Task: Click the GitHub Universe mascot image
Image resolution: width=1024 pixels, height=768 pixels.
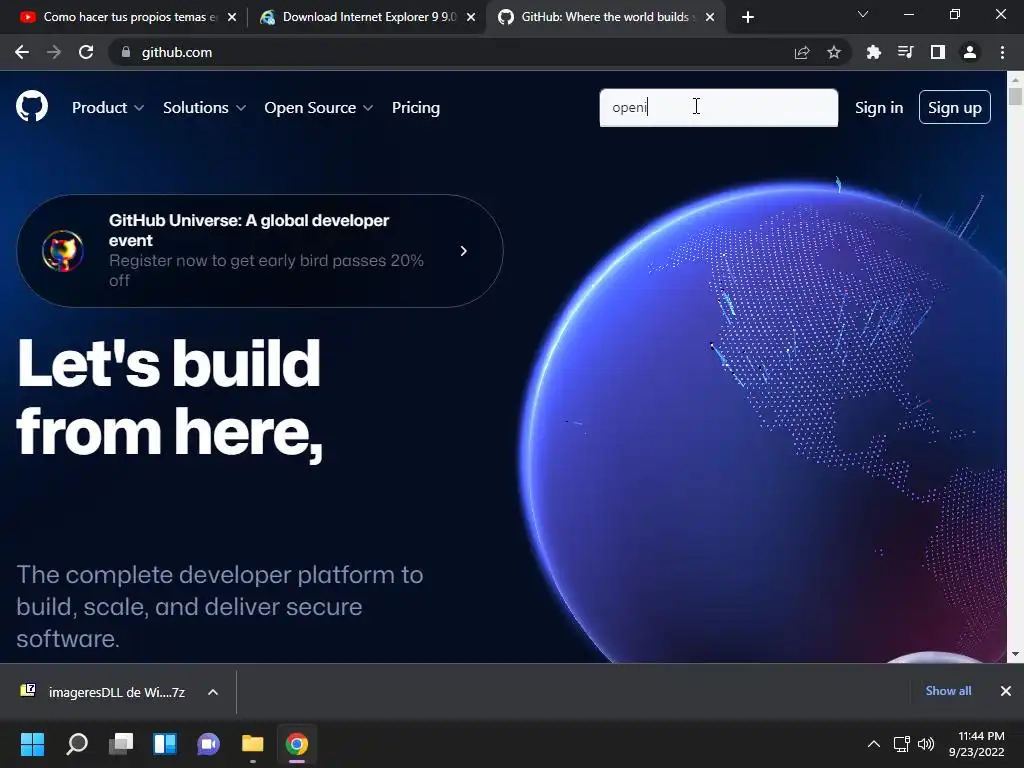Action: click(x=63, y=251)
